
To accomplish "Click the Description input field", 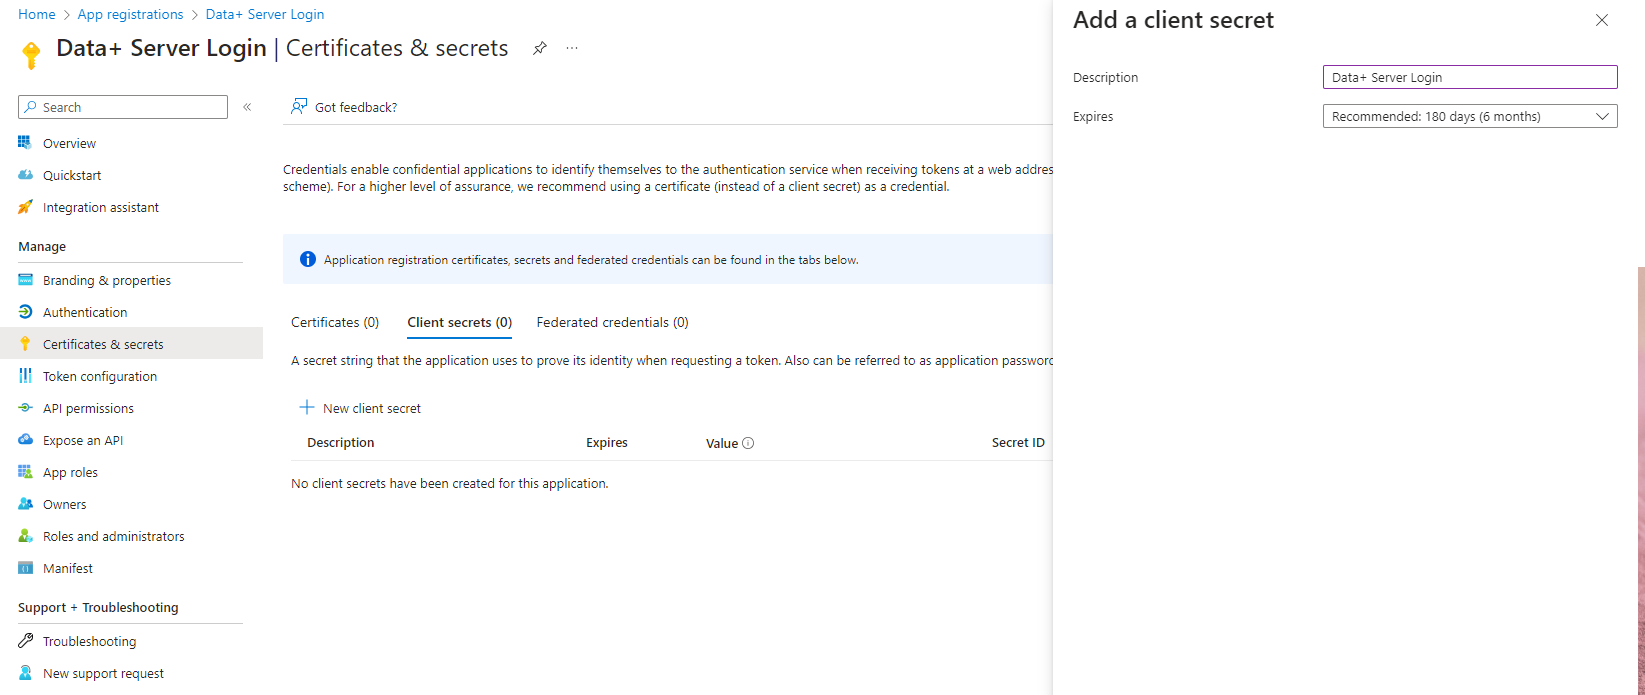I will click(x=1470, y=77).
